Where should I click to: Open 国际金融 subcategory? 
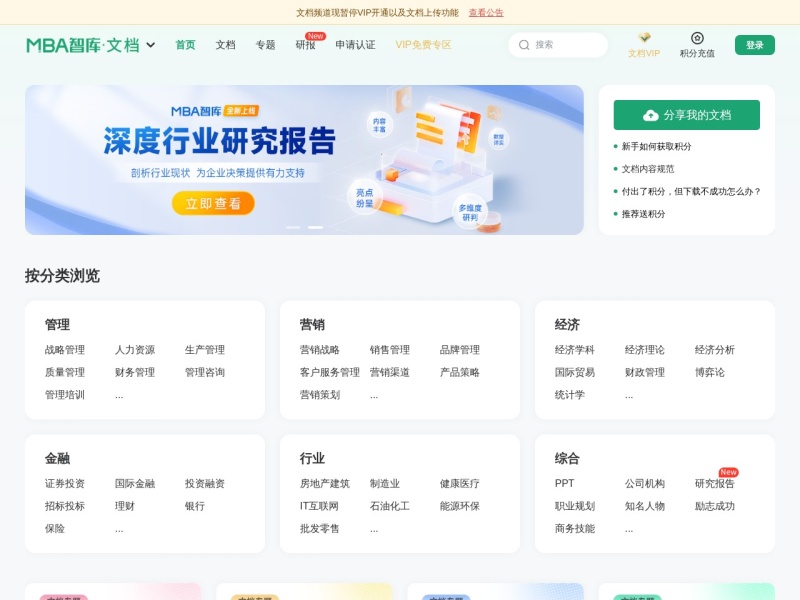click(x=135, y=483)
